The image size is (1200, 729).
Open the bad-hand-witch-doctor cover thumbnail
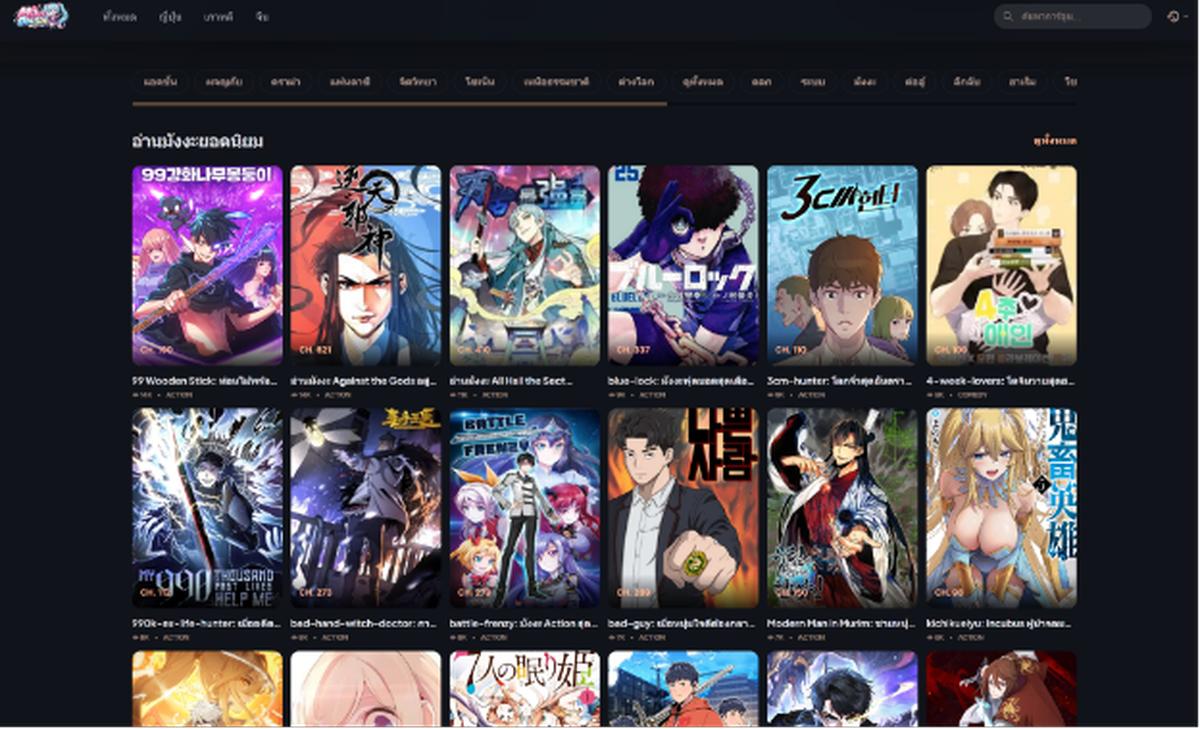[x=365, y=508]
